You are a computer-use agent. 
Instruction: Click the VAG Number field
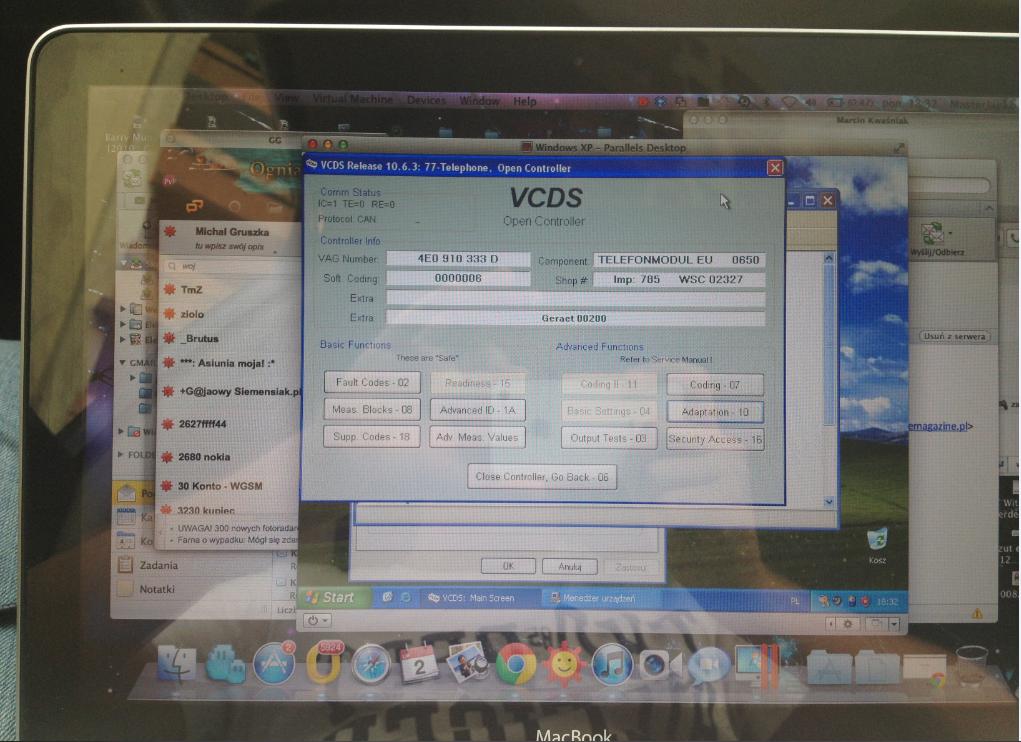[458, 259]
